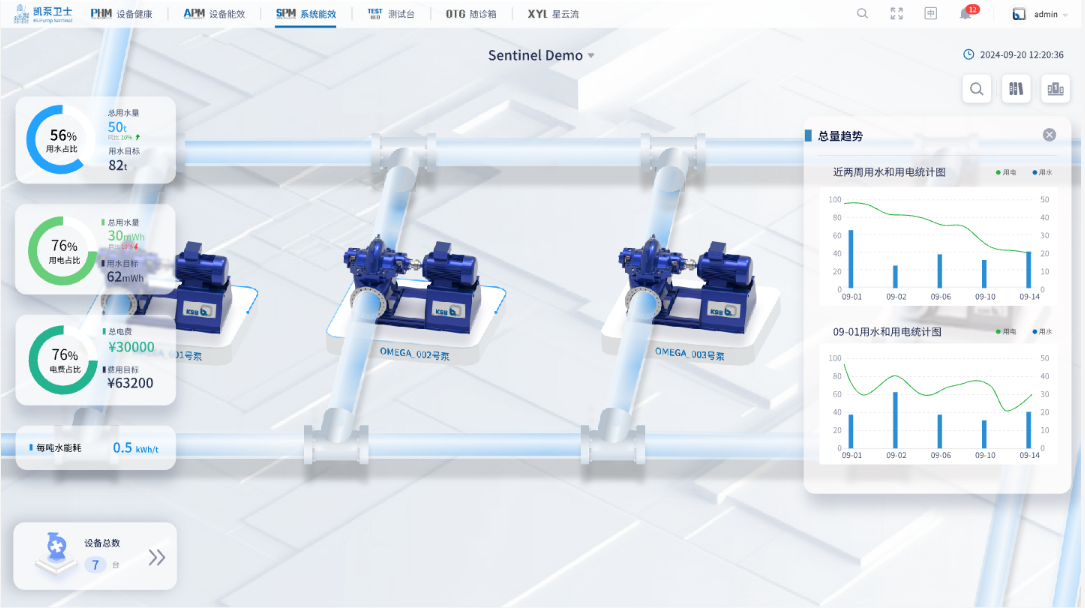Expand 设备总数 card with double chevron
The image size is (1085, 608).
coord(157,558)
